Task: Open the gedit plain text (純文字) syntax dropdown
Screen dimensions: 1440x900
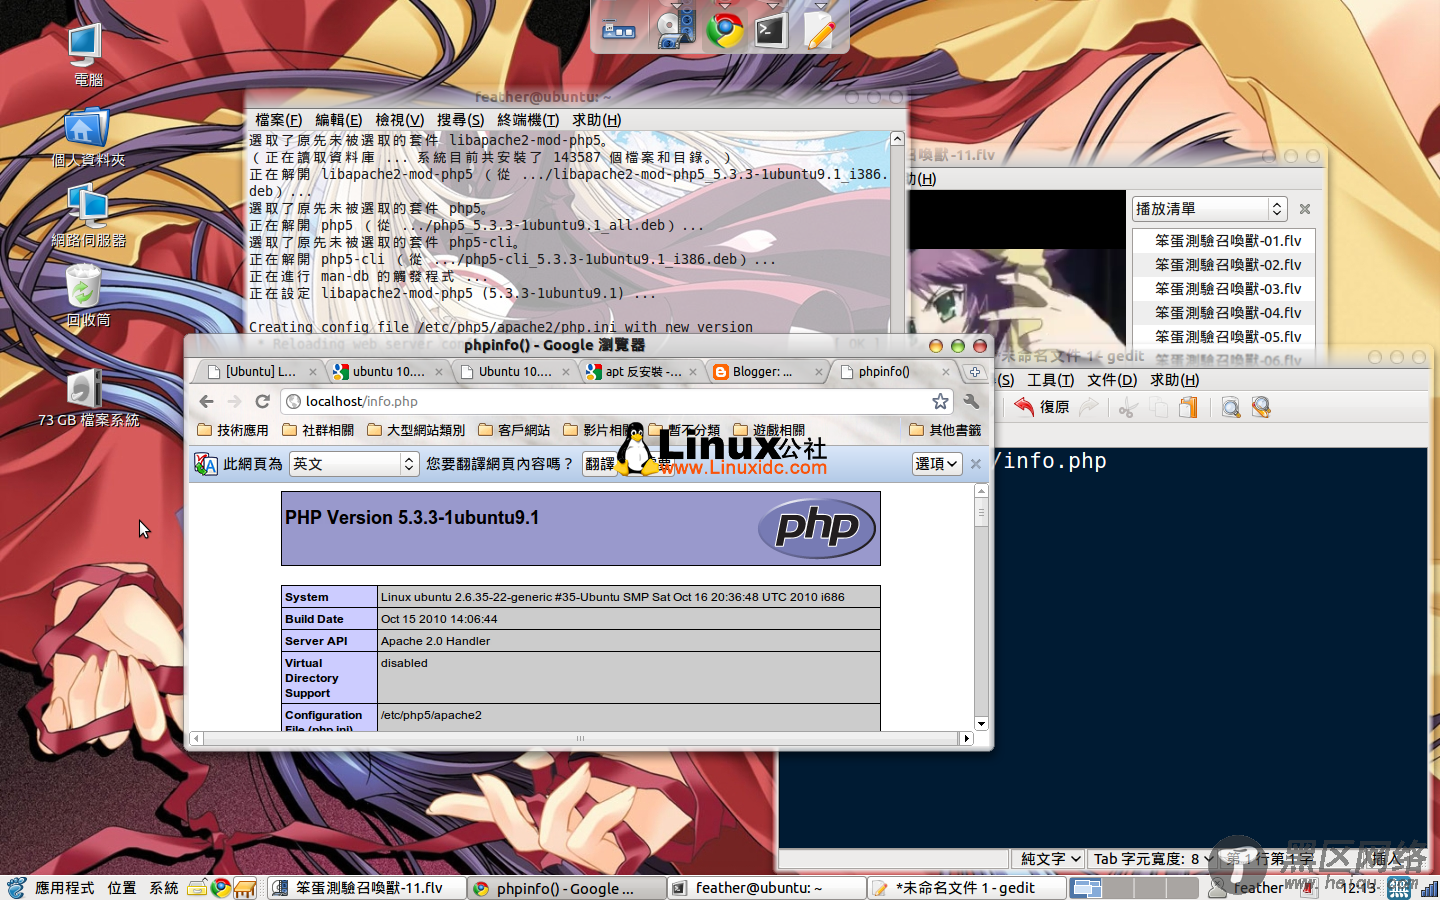Action: pyautogui.click(x=1048, y=859)
